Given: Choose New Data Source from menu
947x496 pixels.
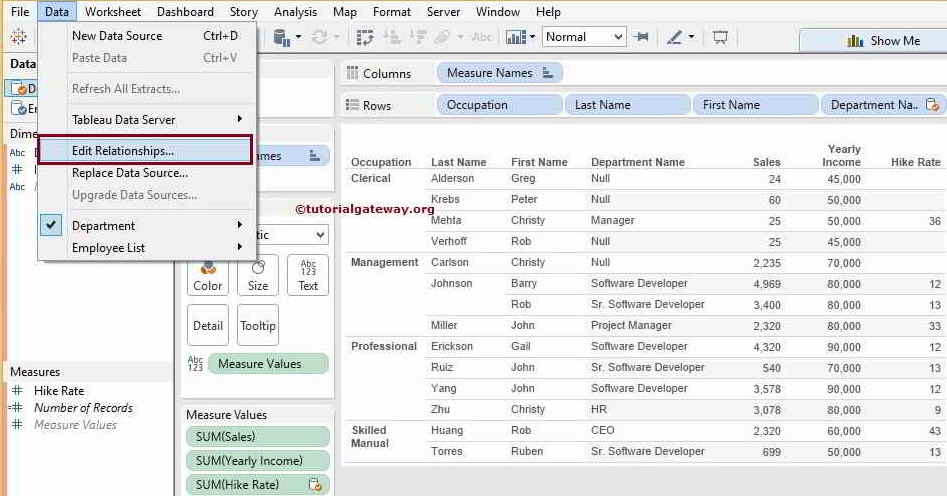Looking at the screenshot, I should point(117,36).
